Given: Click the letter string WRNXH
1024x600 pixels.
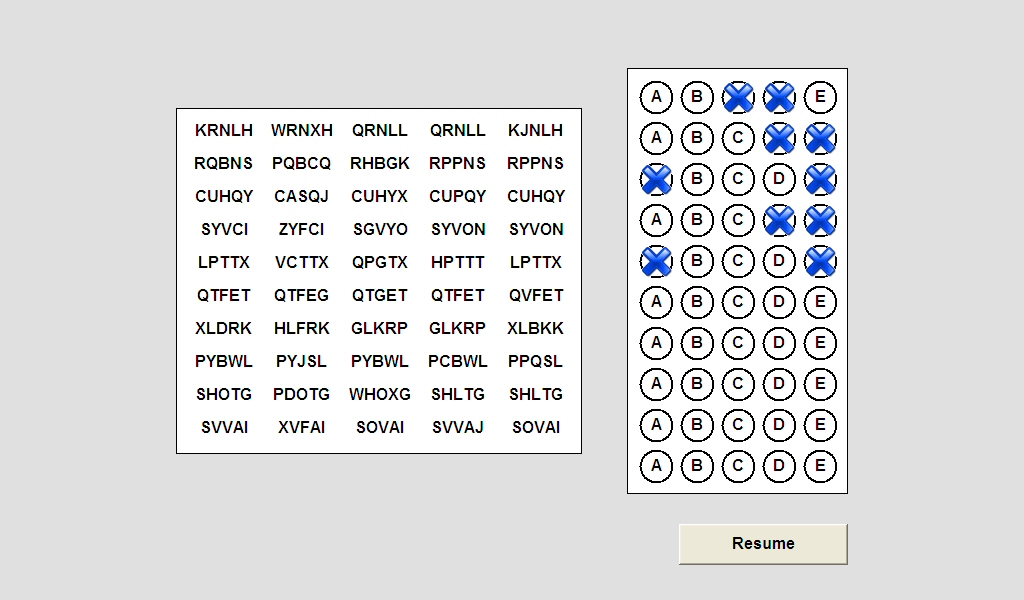Looking at the screenshot, I should [302, 130].
